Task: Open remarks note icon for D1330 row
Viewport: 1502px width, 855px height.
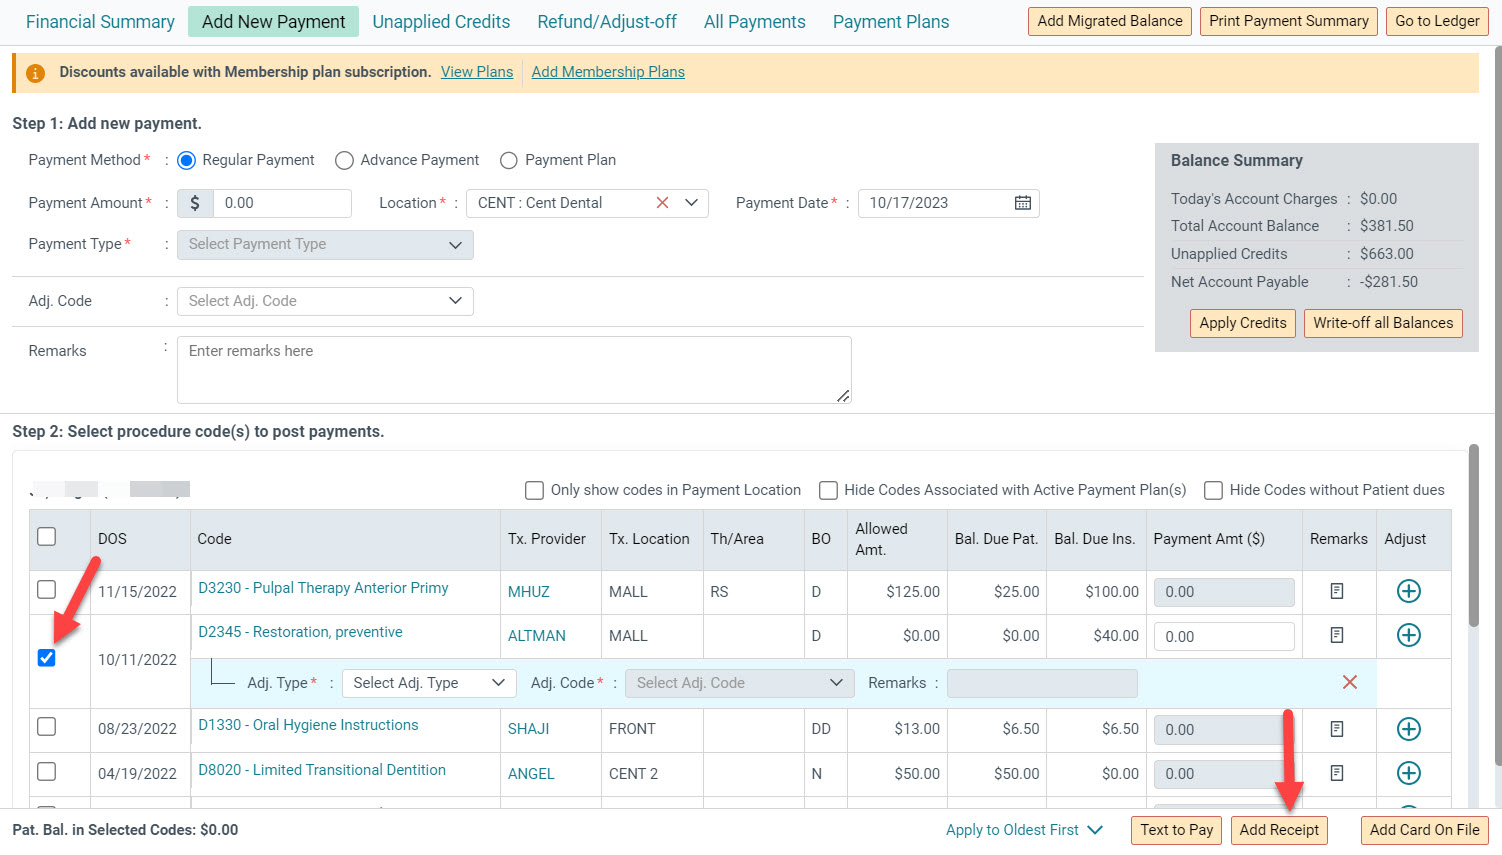Action: (1337, 729)
